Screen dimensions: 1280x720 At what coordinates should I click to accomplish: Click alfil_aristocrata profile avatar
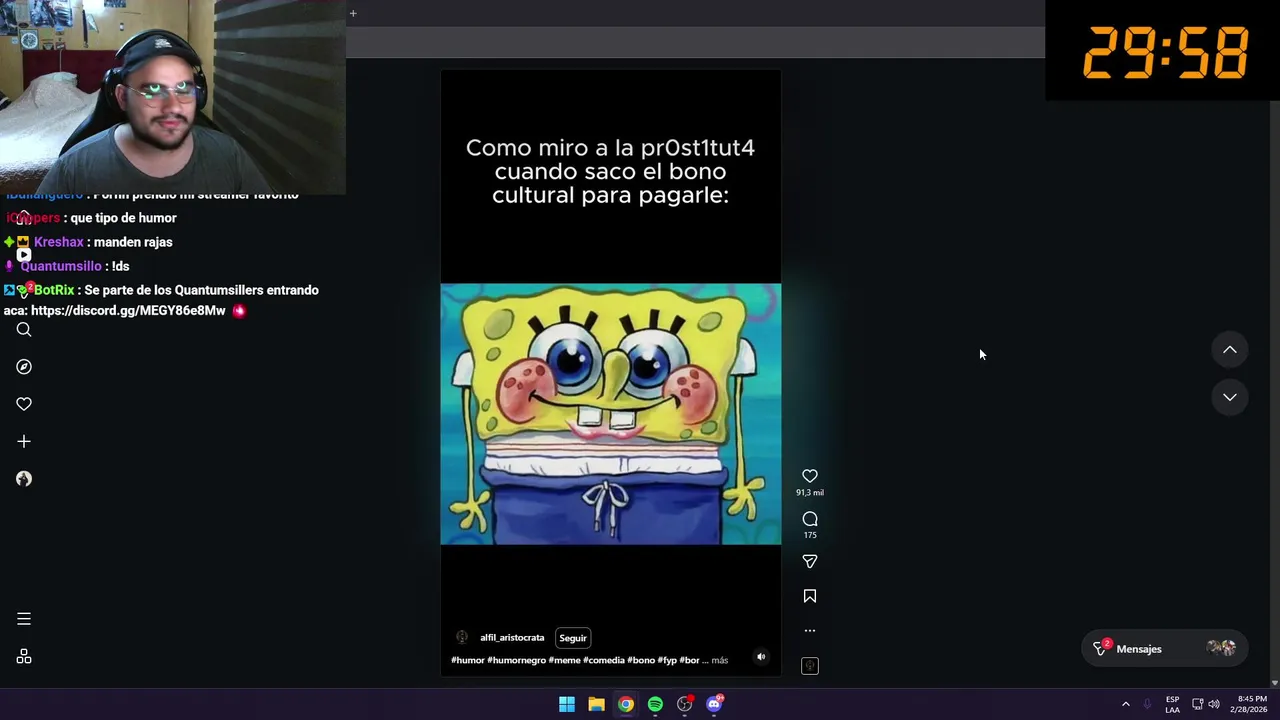(462, 637)
